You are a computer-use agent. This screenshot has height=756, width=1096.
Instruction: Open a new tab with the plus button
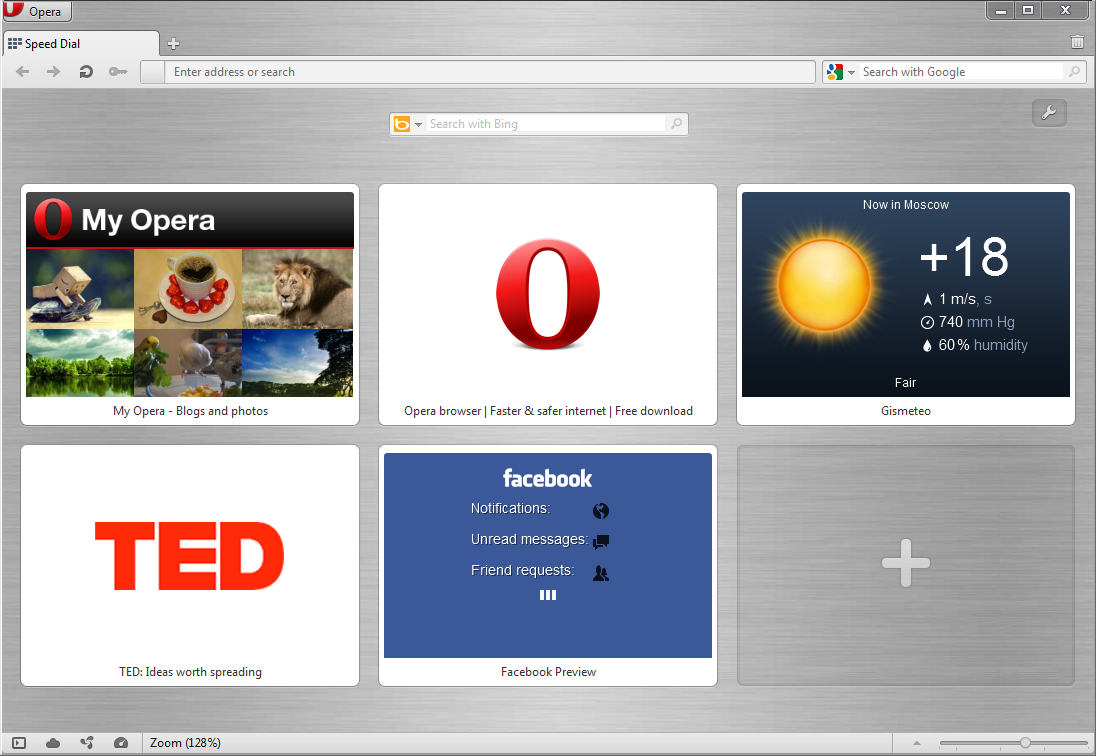[173, 43]
